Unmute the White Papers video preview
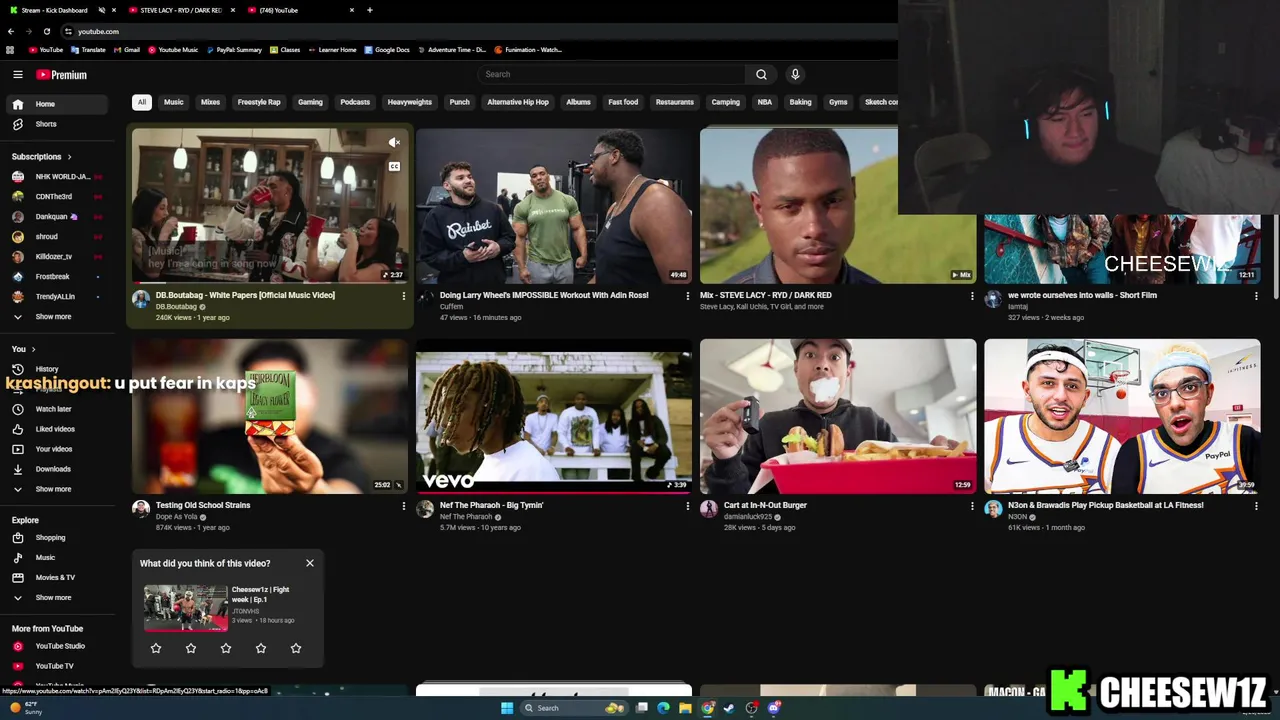Screen dimensions: 1280x720 coord(394,143)
